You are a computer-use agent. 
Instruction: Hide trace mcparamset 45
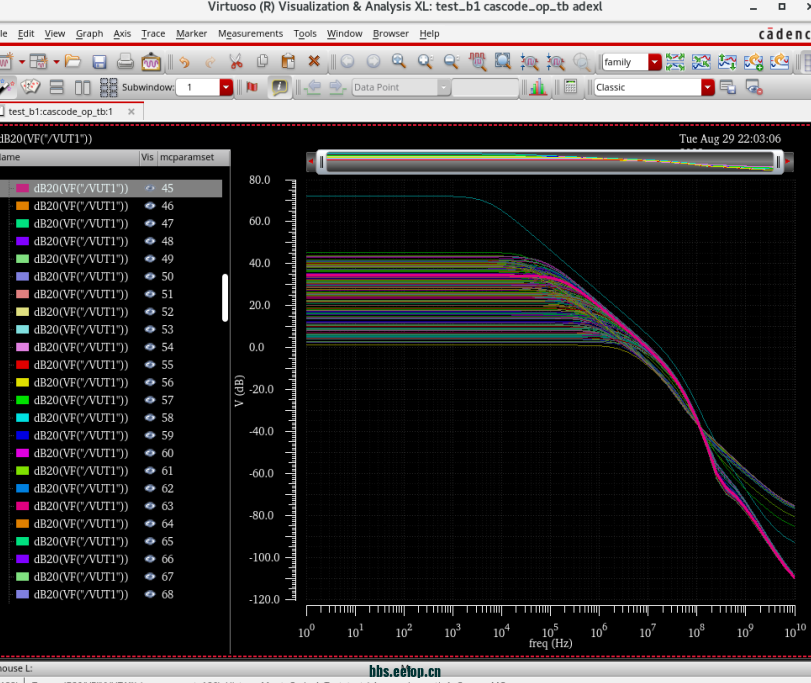pos(150,188)
